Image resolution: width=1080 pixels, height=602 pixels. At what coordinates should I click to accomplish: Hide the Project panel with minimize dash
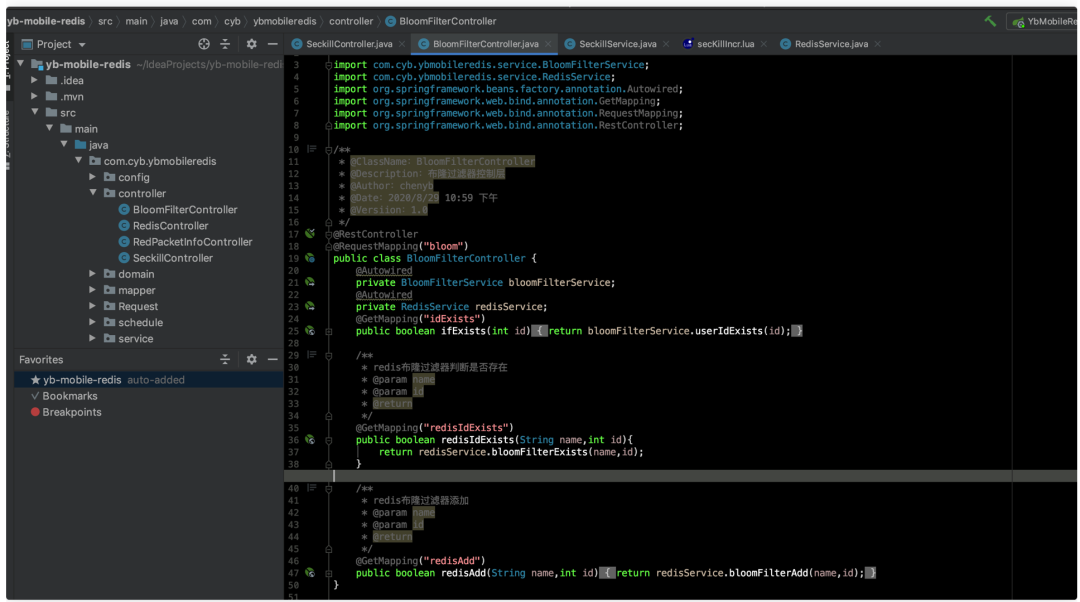272,44
